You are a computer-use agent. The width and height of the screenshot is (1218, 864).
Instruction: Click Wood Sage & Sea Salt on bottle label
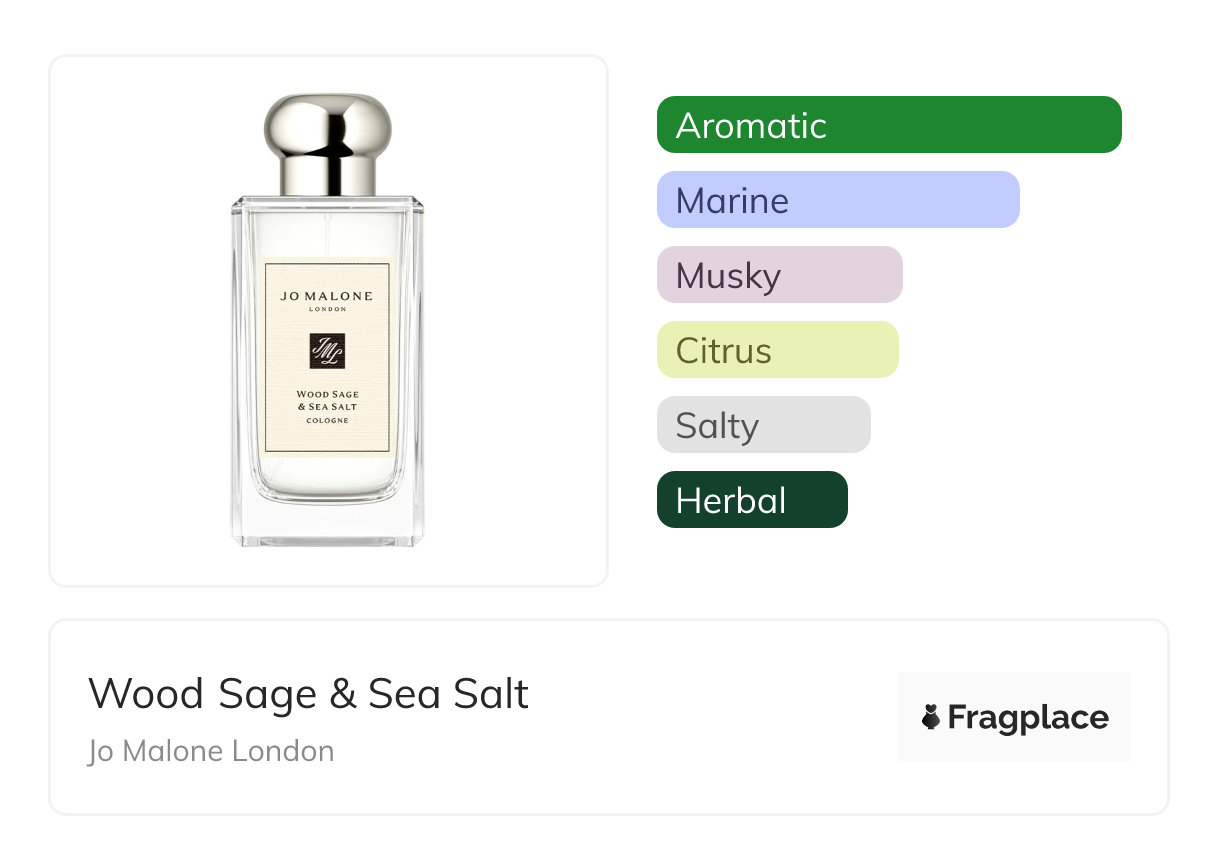coord(327,400)
